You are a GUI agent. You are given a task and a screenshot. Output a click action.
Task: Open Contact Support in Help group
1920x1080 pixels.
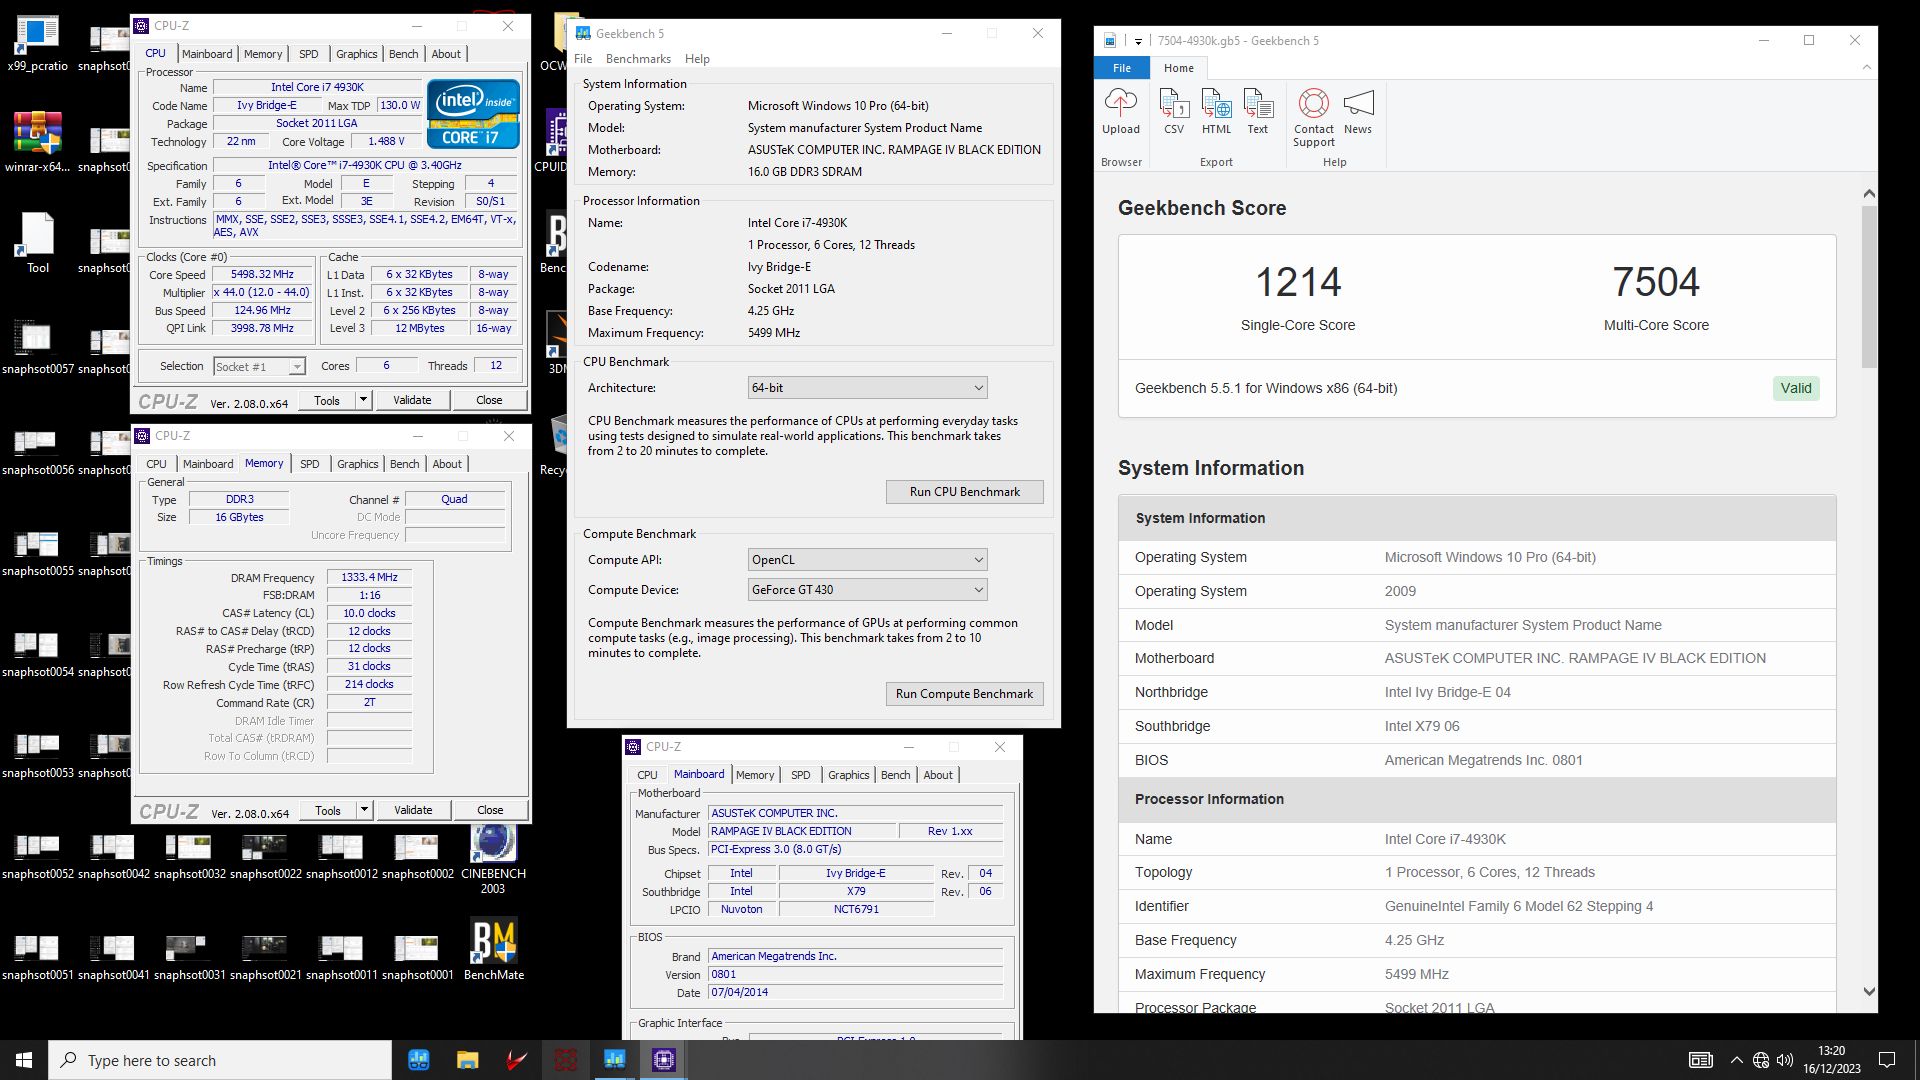(x=1313, y=117)
